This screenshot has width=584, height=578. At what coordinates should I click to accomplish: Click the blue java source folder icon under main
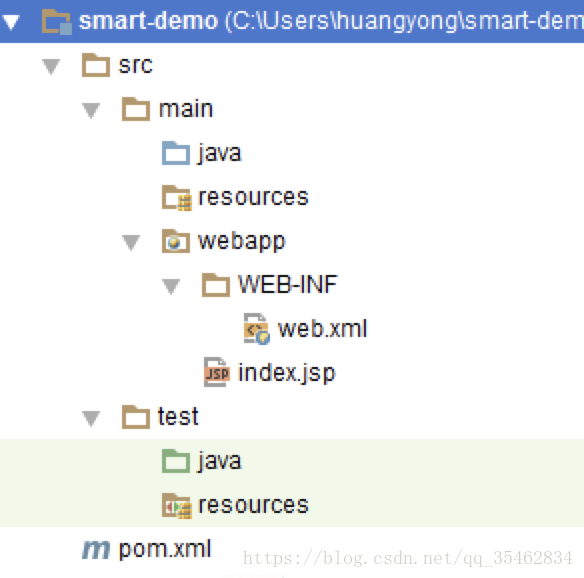176,153
